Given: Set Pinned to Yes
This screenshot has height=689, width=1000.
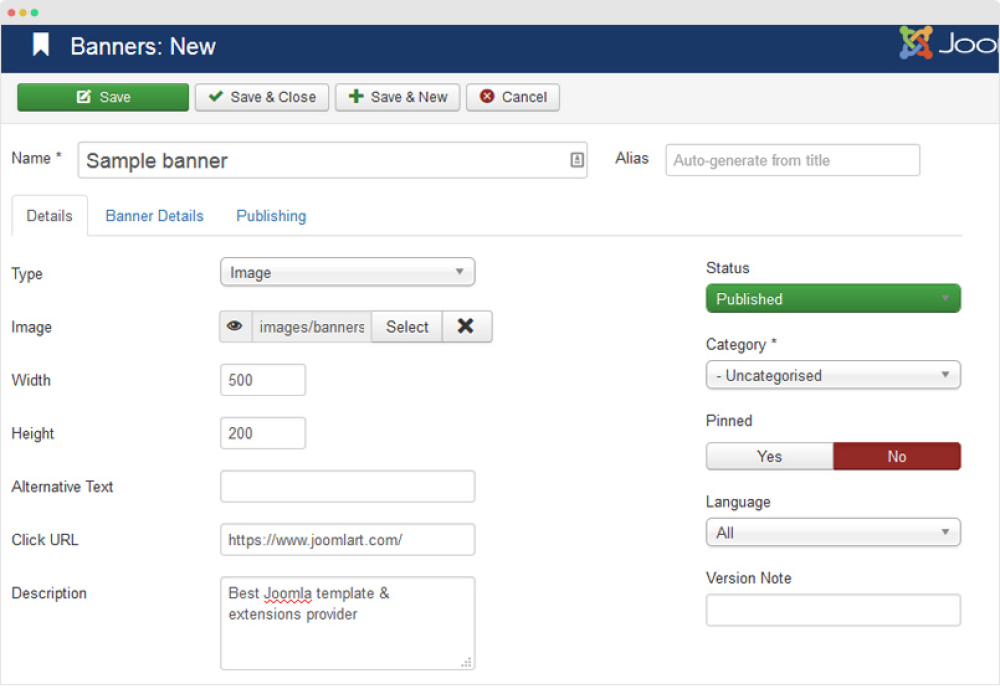Looking at the screenshot, I should 769,456.
